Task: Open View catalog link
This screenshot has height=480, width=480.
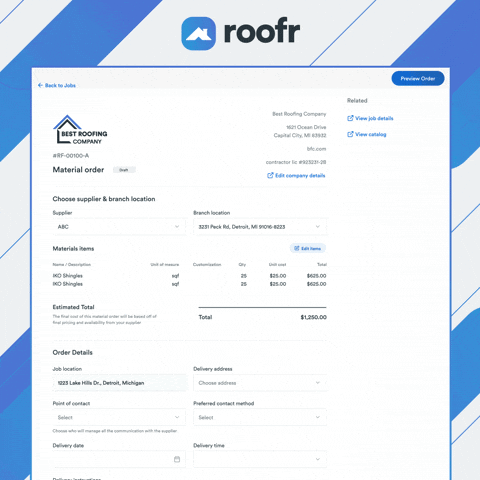Action: 367,134
